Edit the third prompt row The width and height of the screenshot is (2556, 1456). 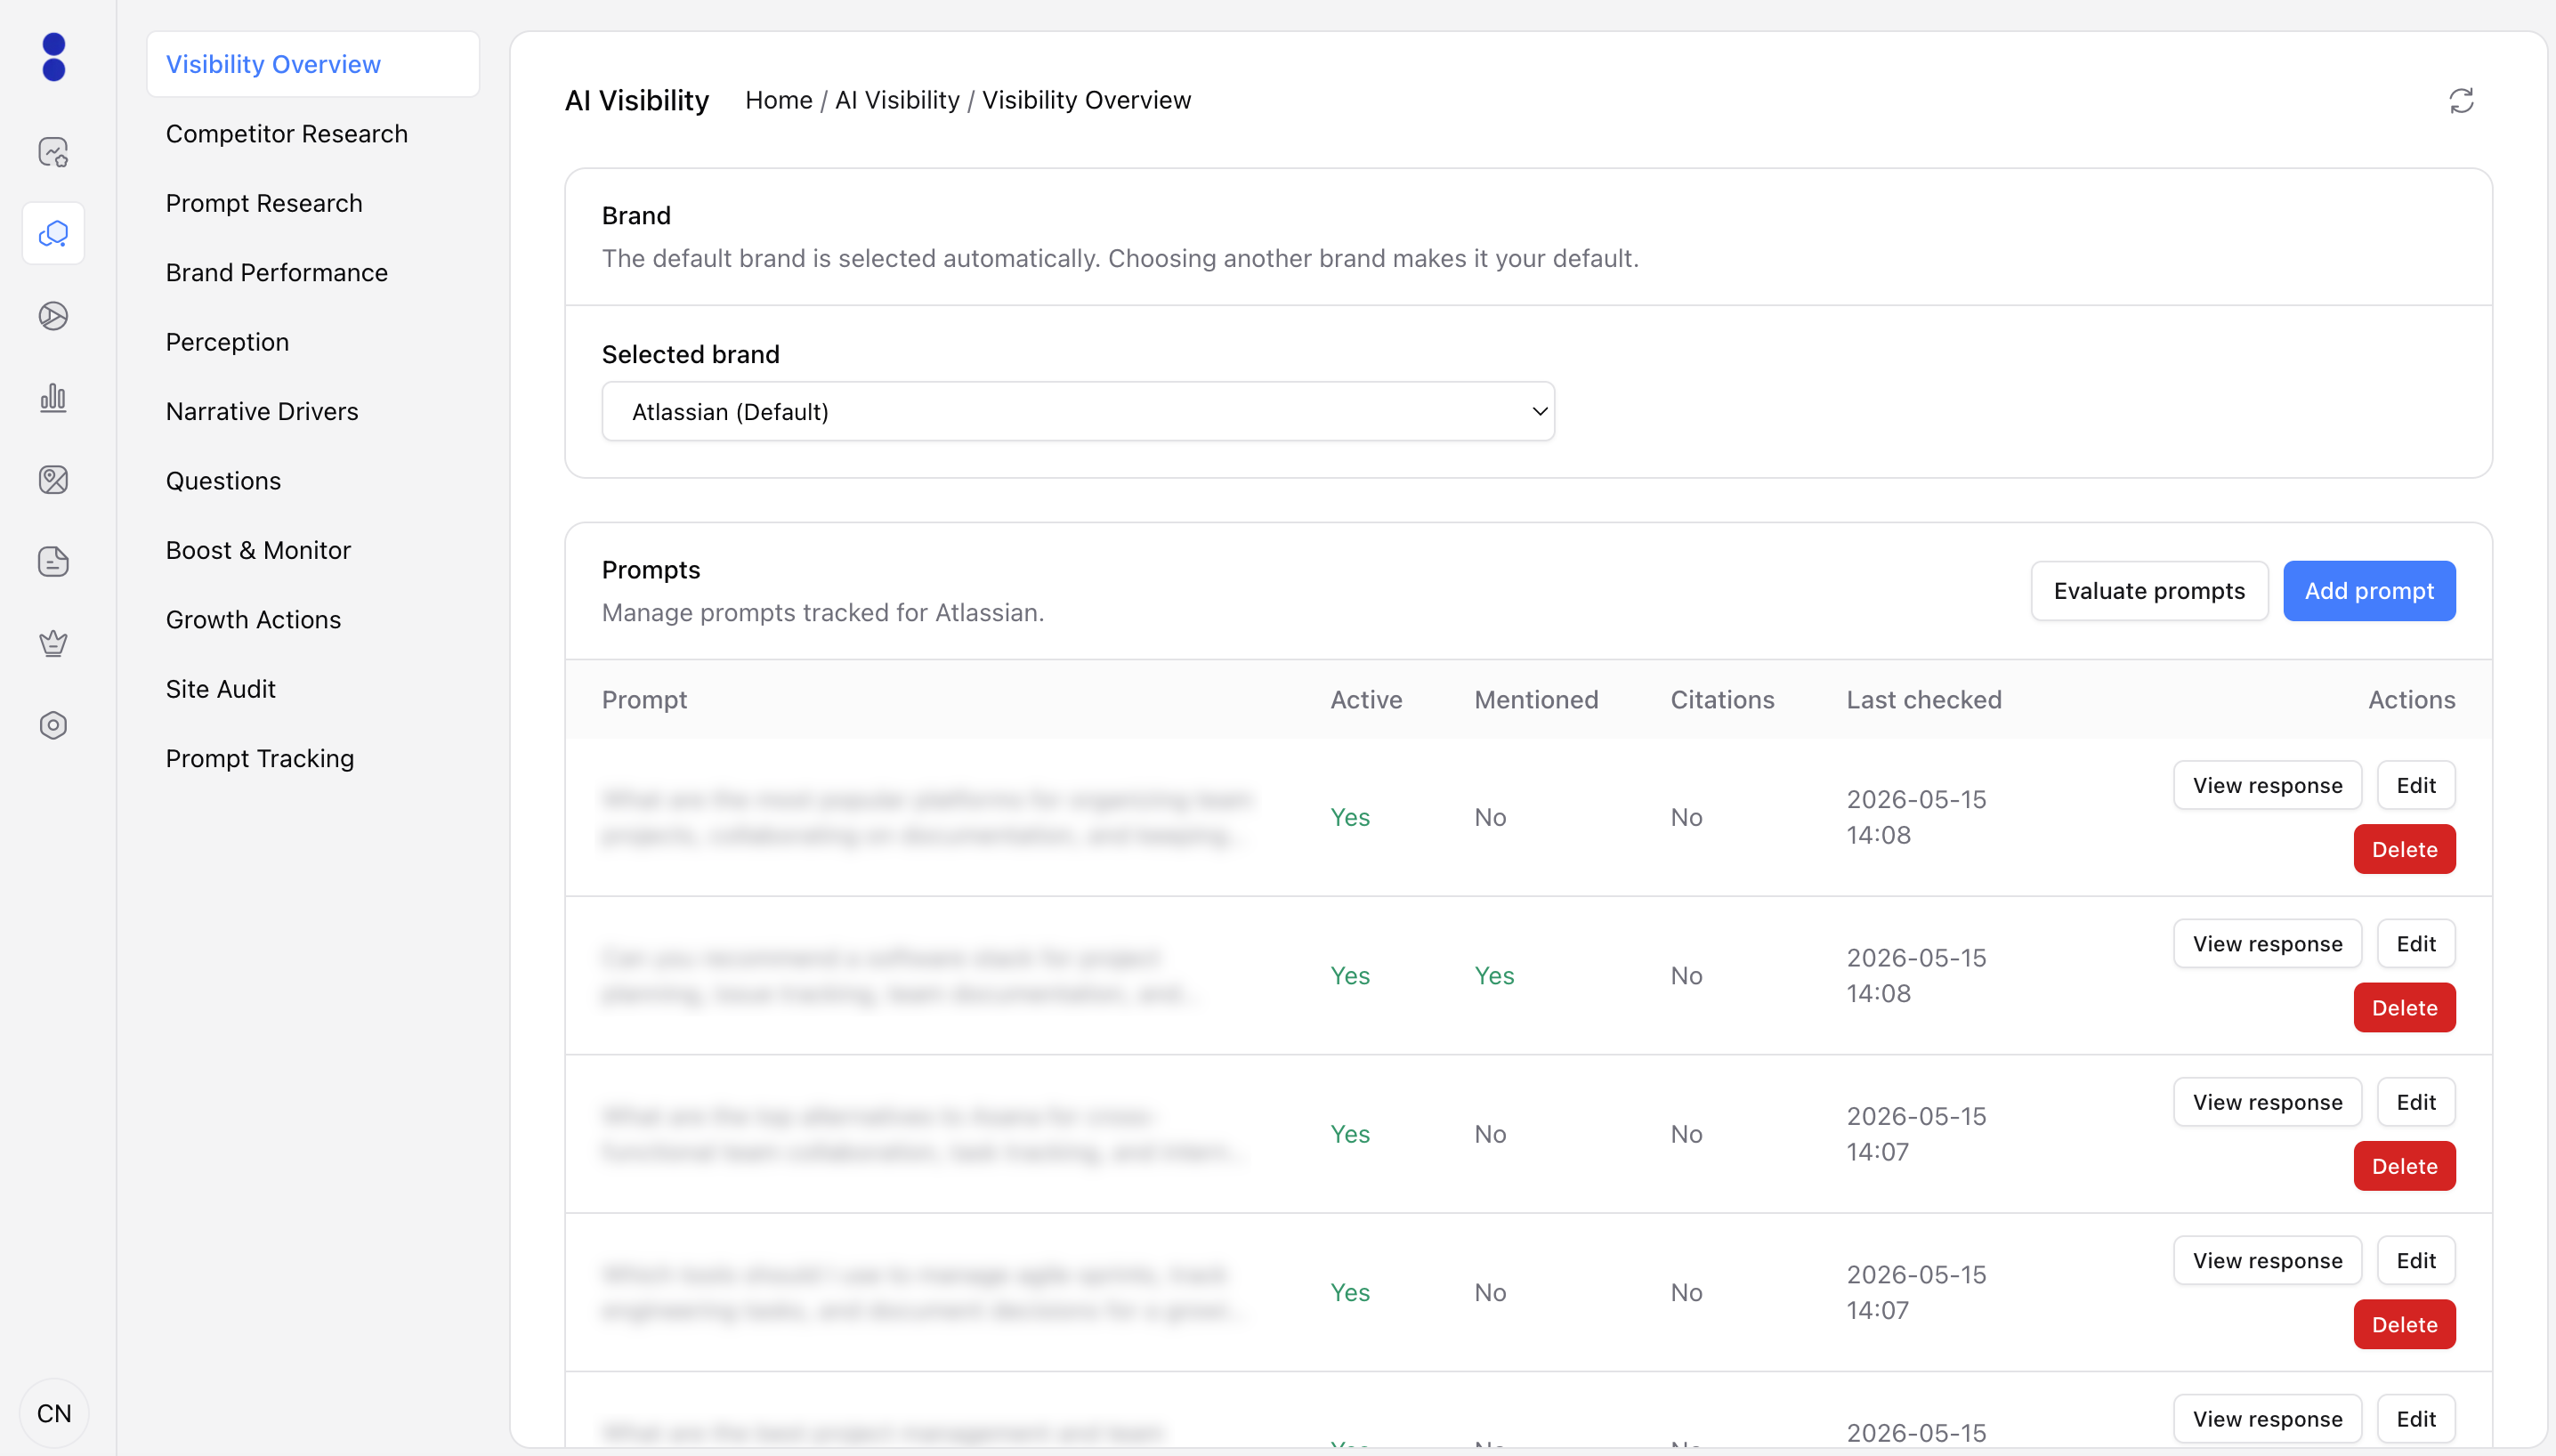[x=2416, y=1102]
